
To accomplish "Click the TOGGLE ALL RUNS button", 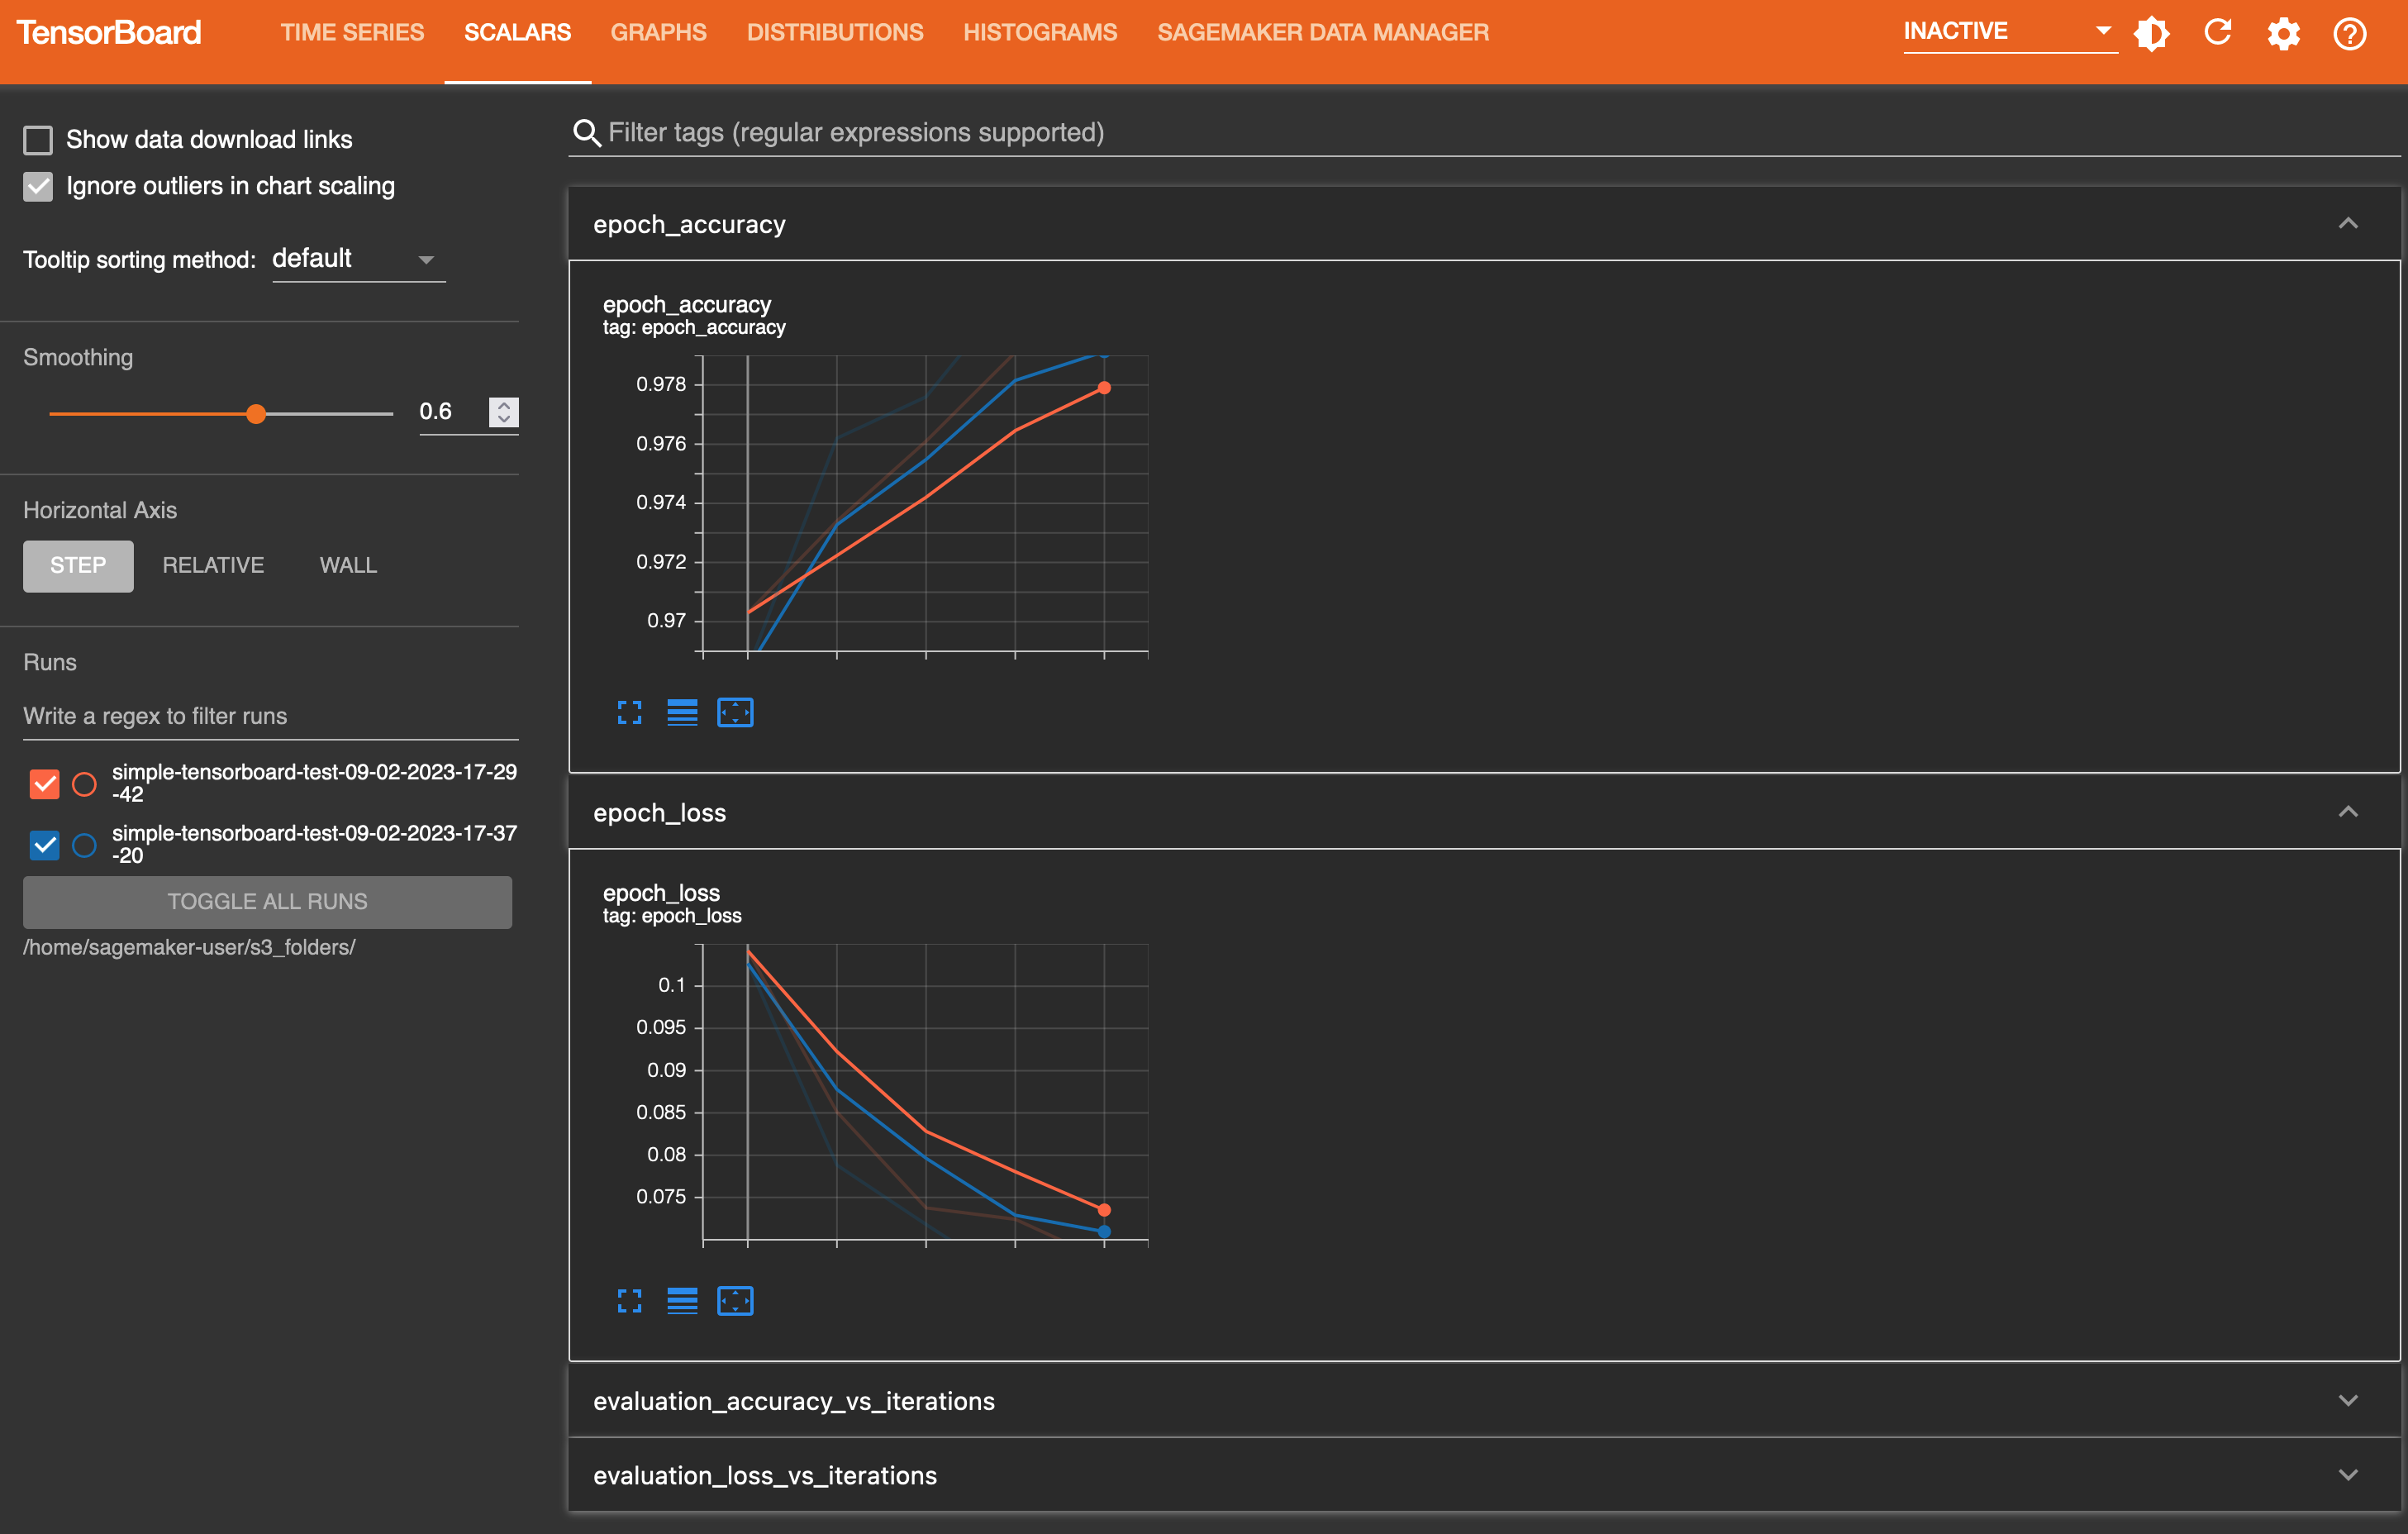I will (267, 900).
